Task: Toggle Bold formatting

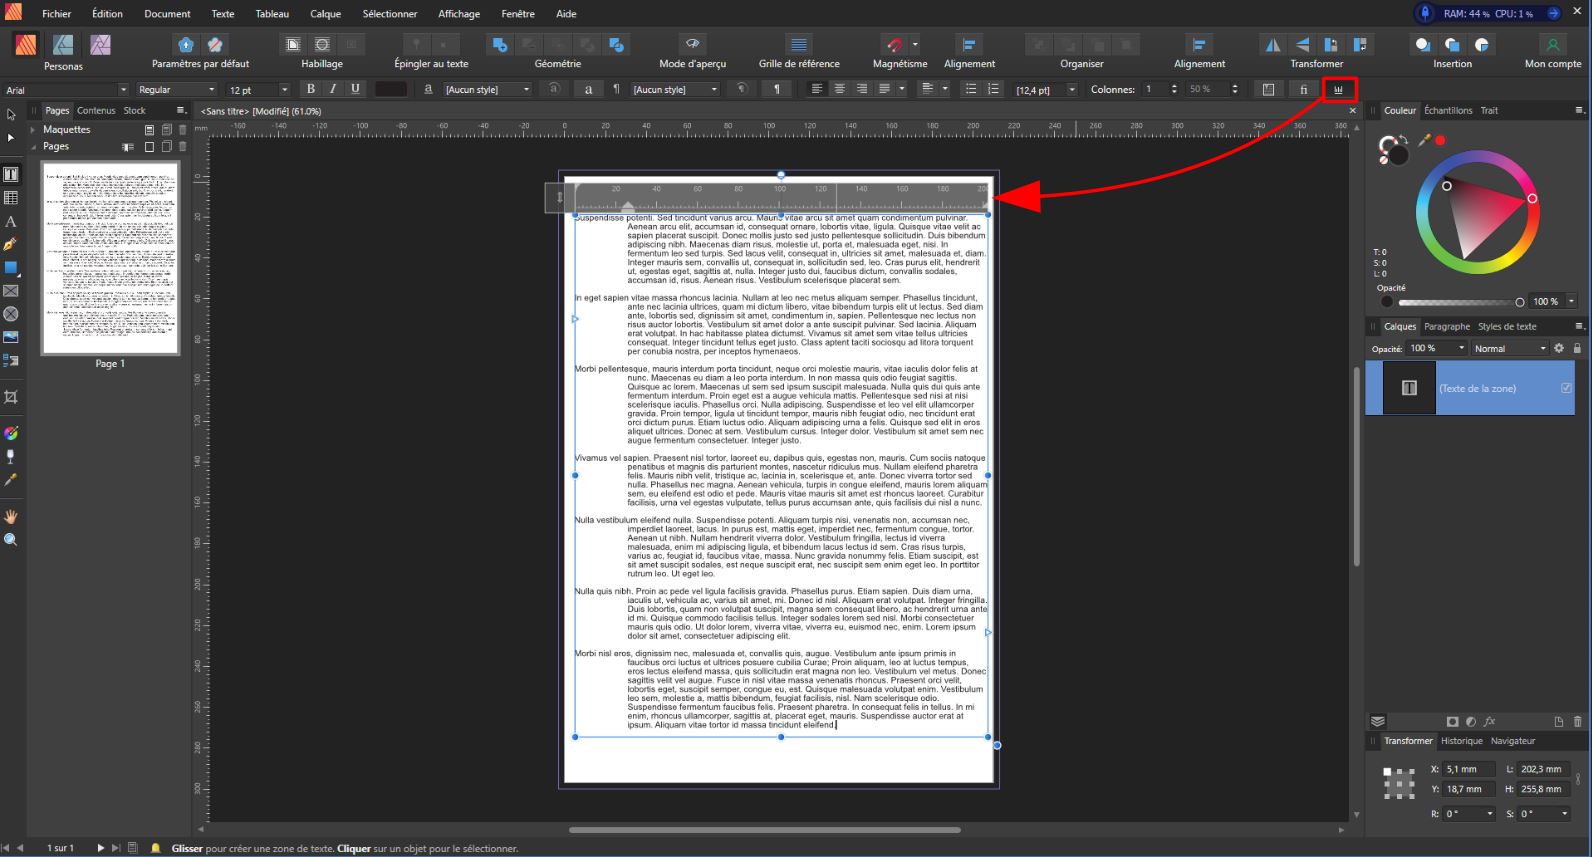Action: point(310,89)
